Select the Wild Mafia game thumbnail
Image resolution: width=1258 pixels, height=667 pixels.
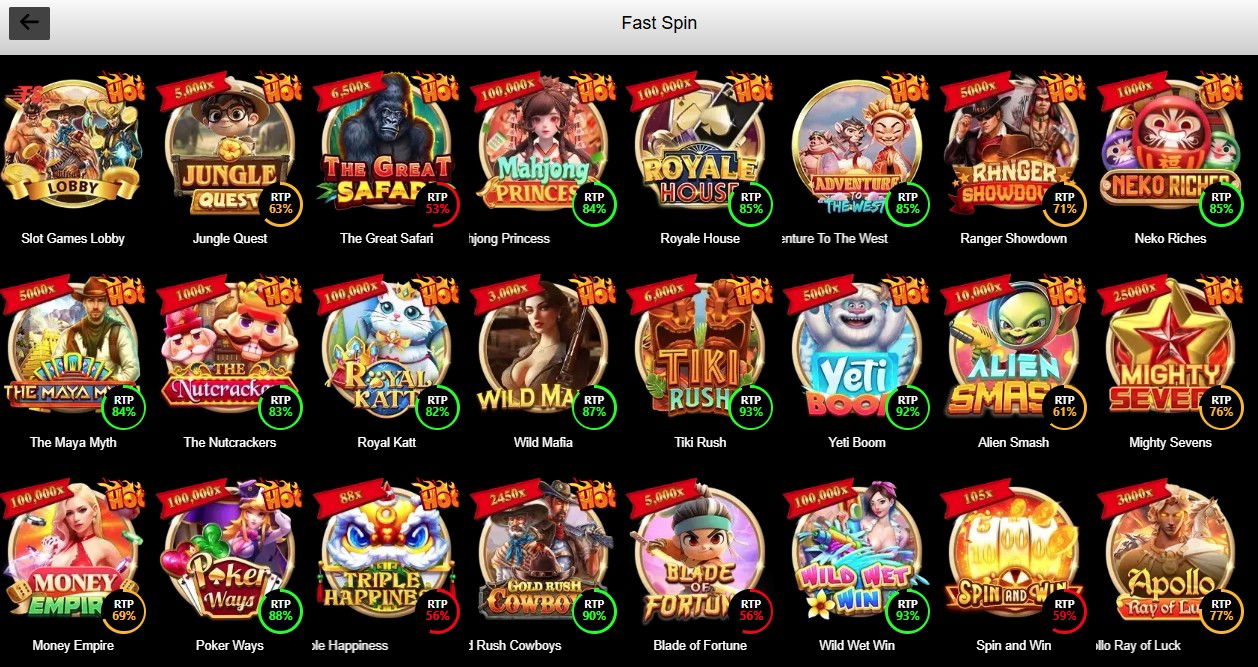coord(543,350)
